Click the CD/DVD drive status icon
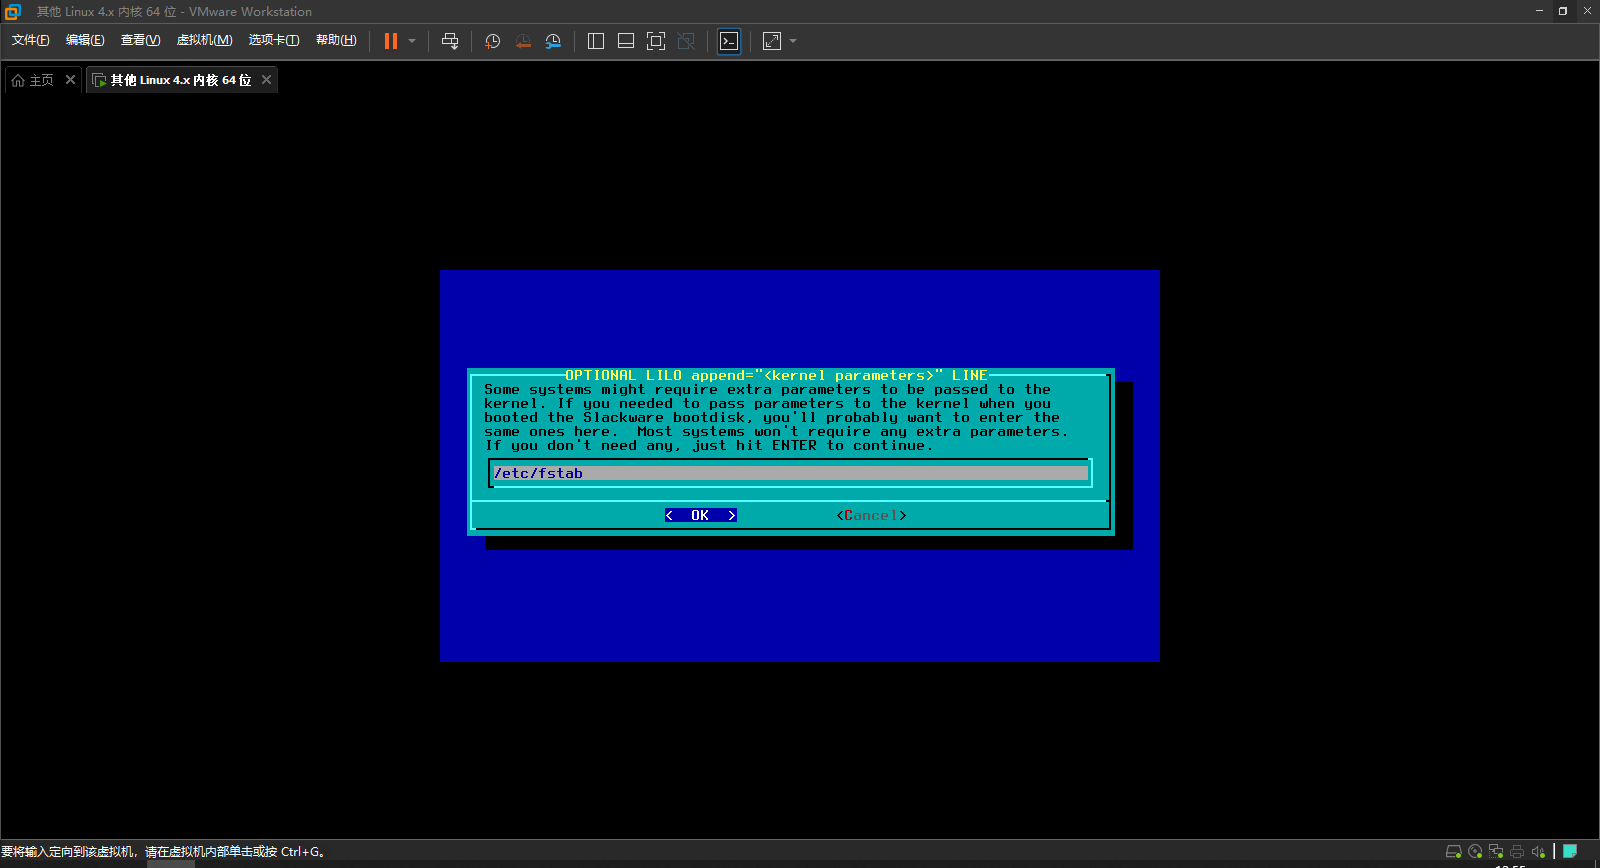 pyautogui.click(x=1475, y=852)
